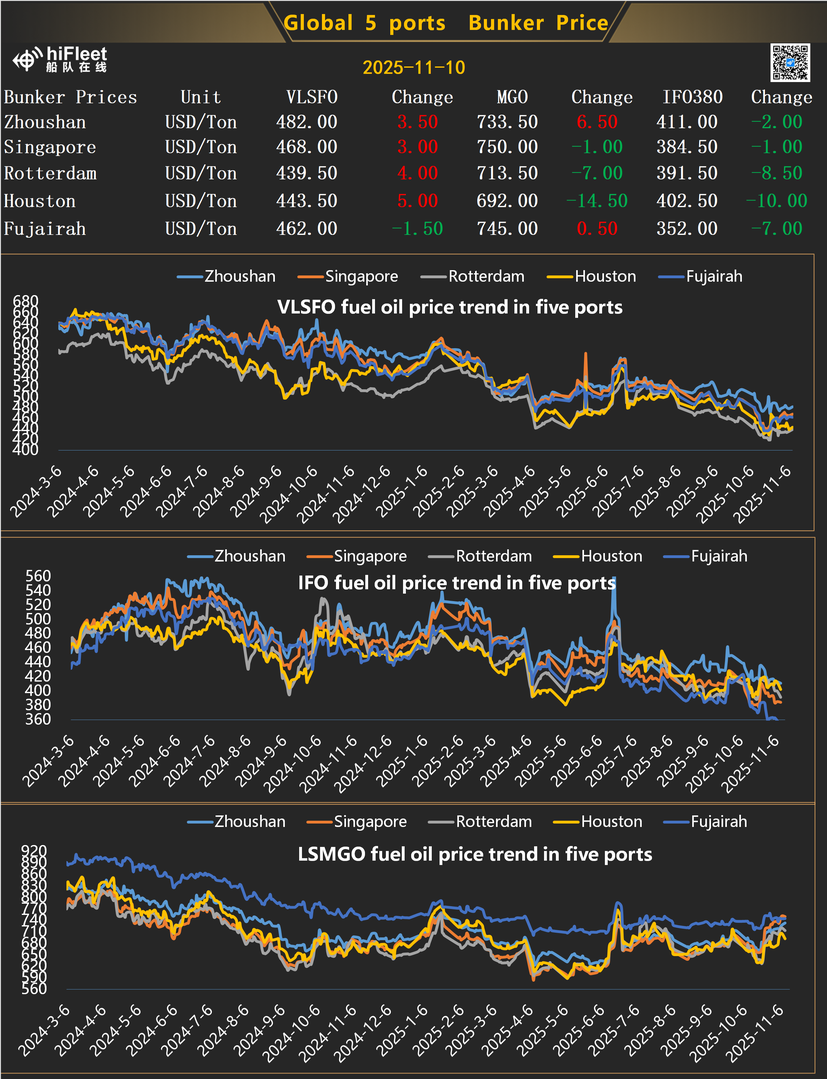827x1079 pixels.
Task: Click the hiFleet logo
Action: coord(63,60)
